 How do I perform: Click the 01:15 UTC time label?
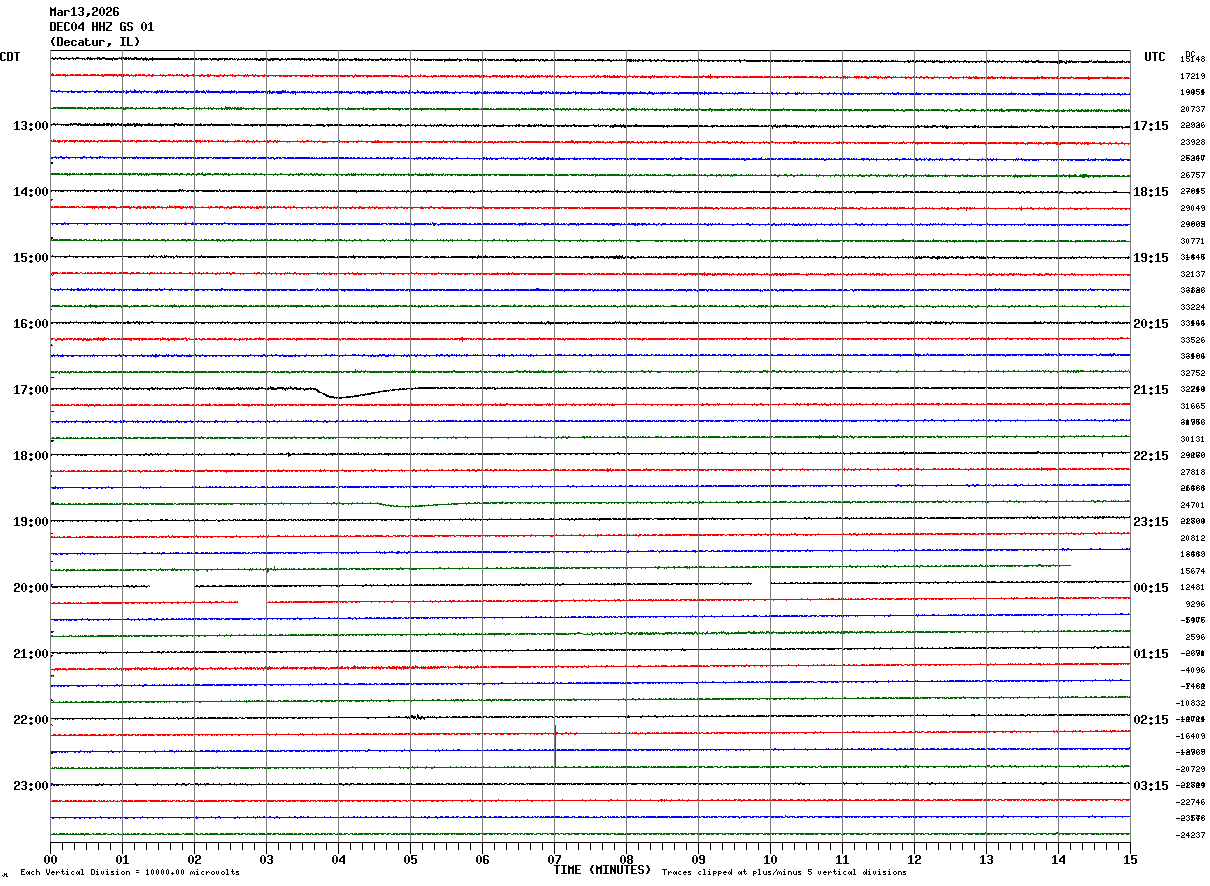1151,654
